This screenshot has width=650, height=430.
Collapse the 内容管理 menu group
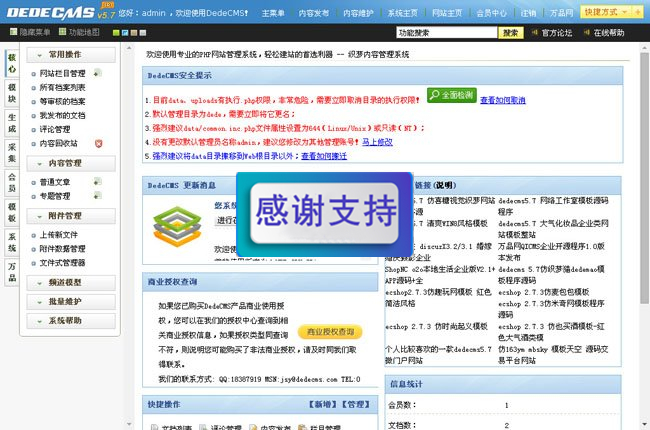pos(71,163)
